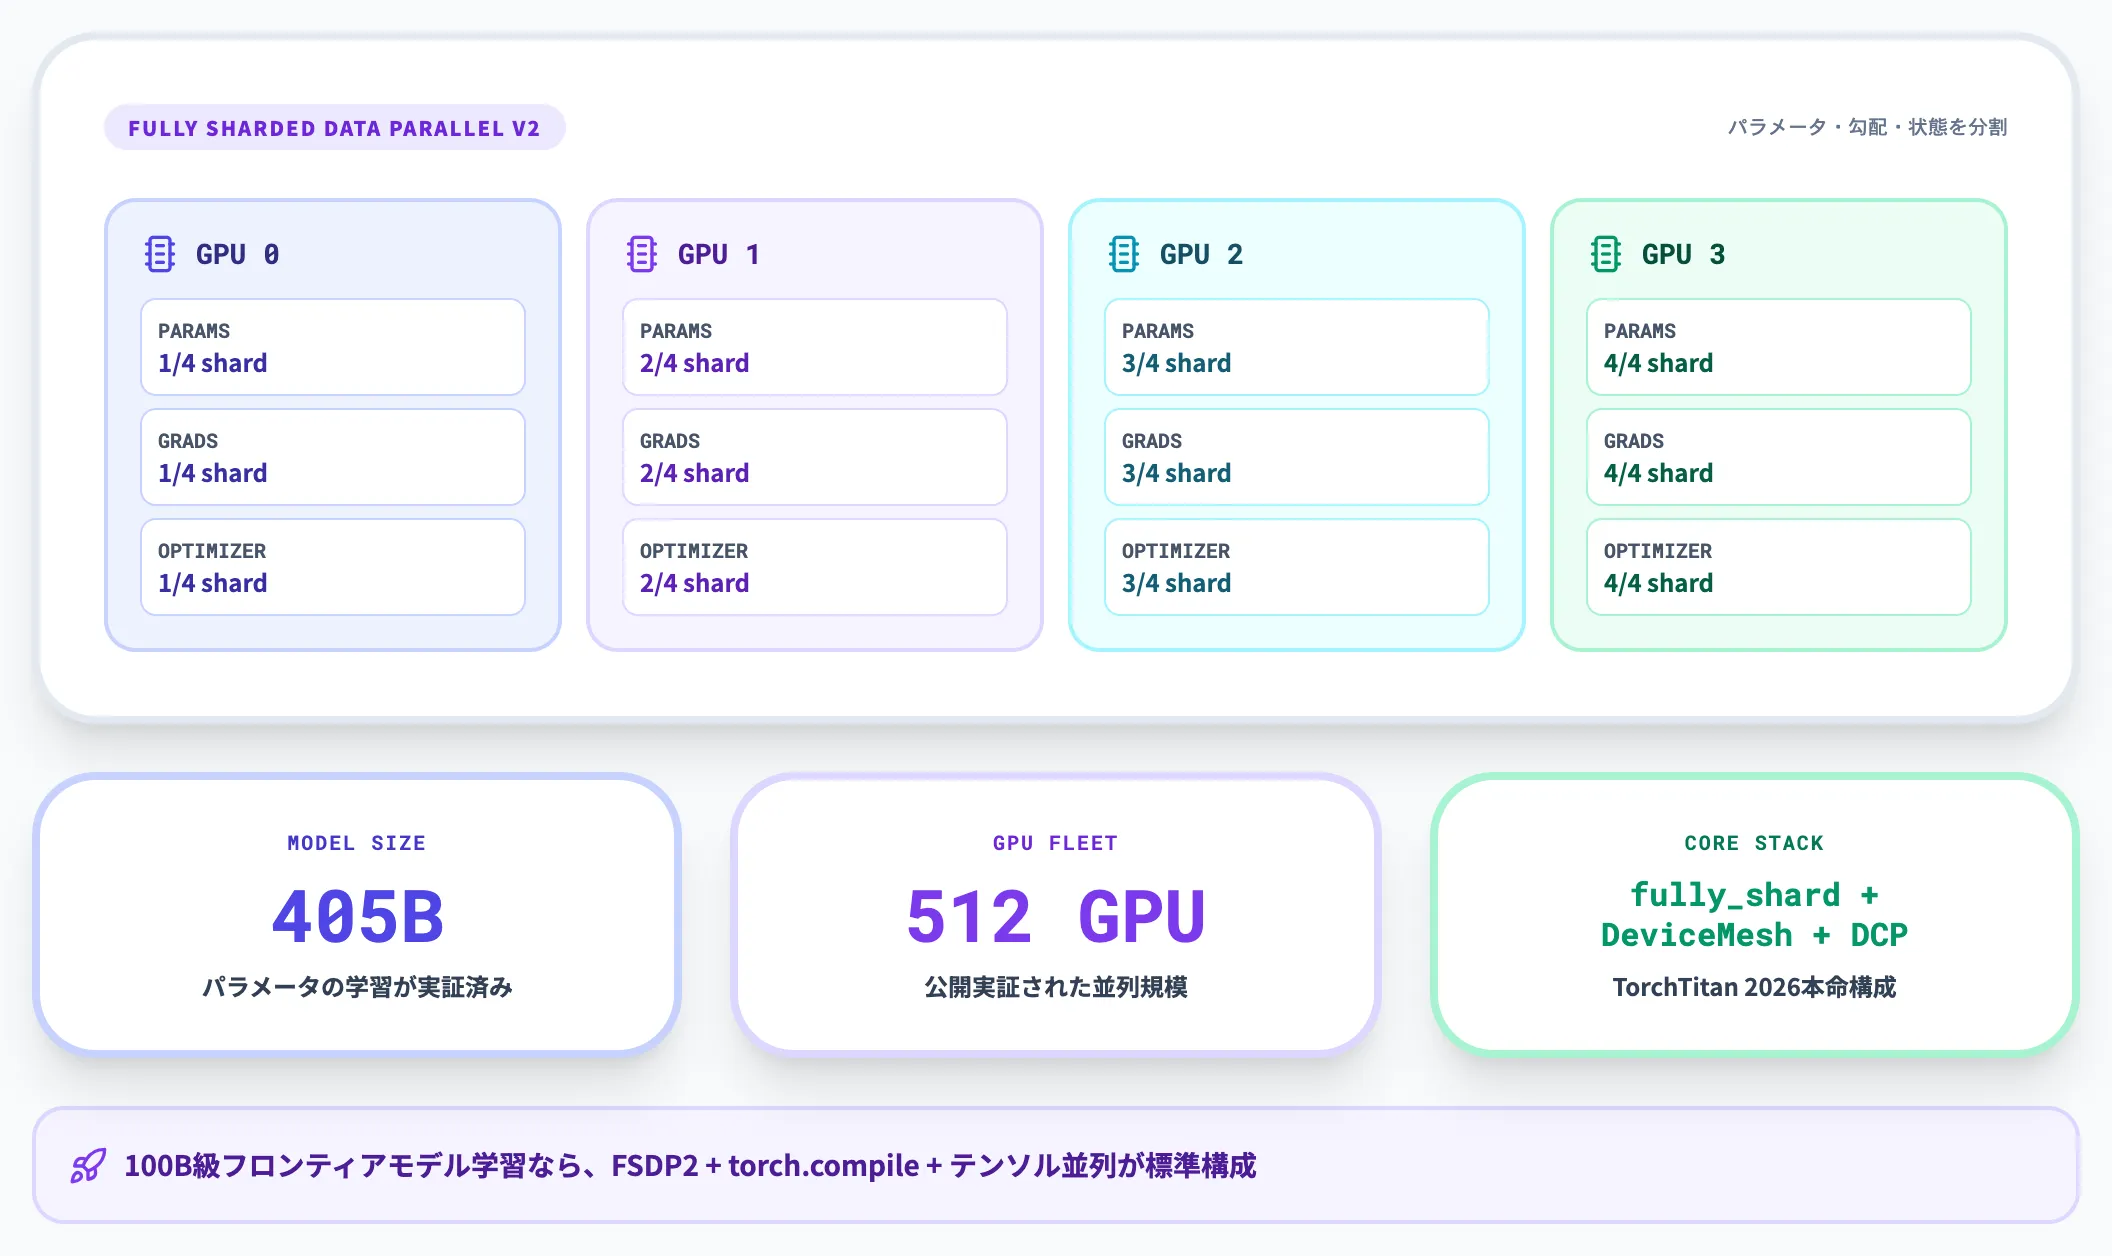
Task: Click the 405B value
Action: (357, 916)
